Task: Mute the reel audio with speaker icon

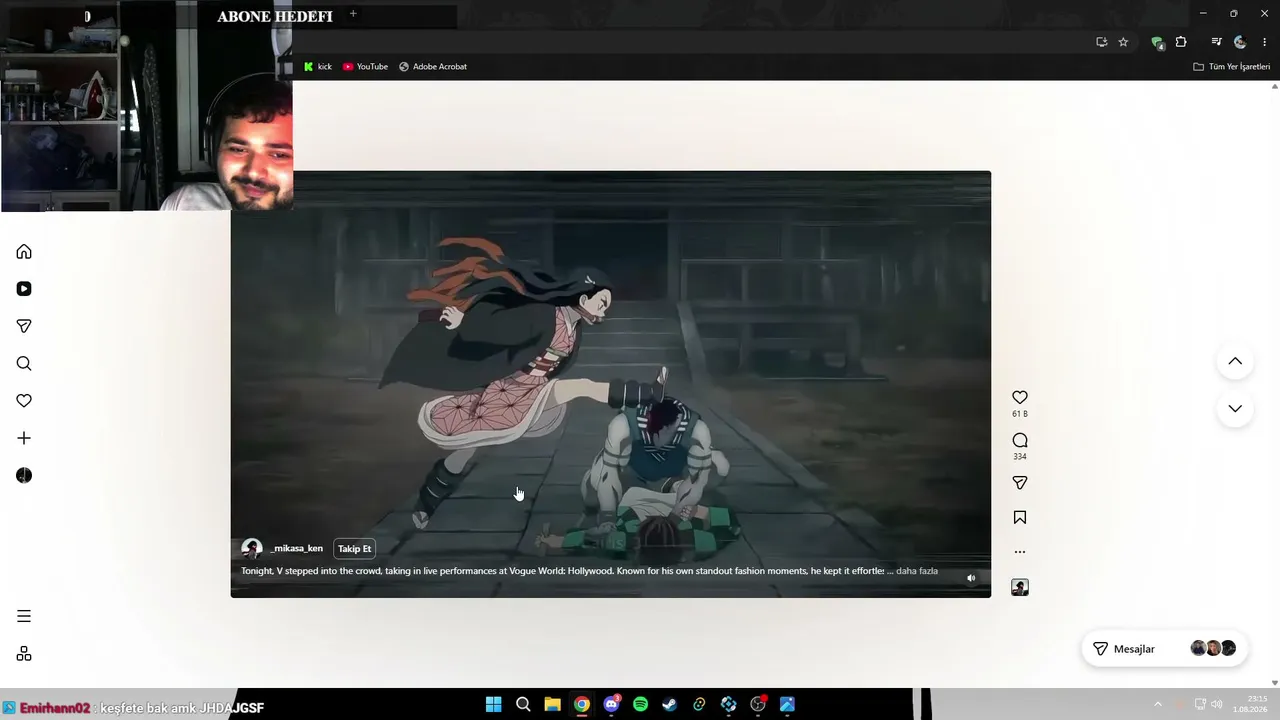Action: [x=971, y=578]
